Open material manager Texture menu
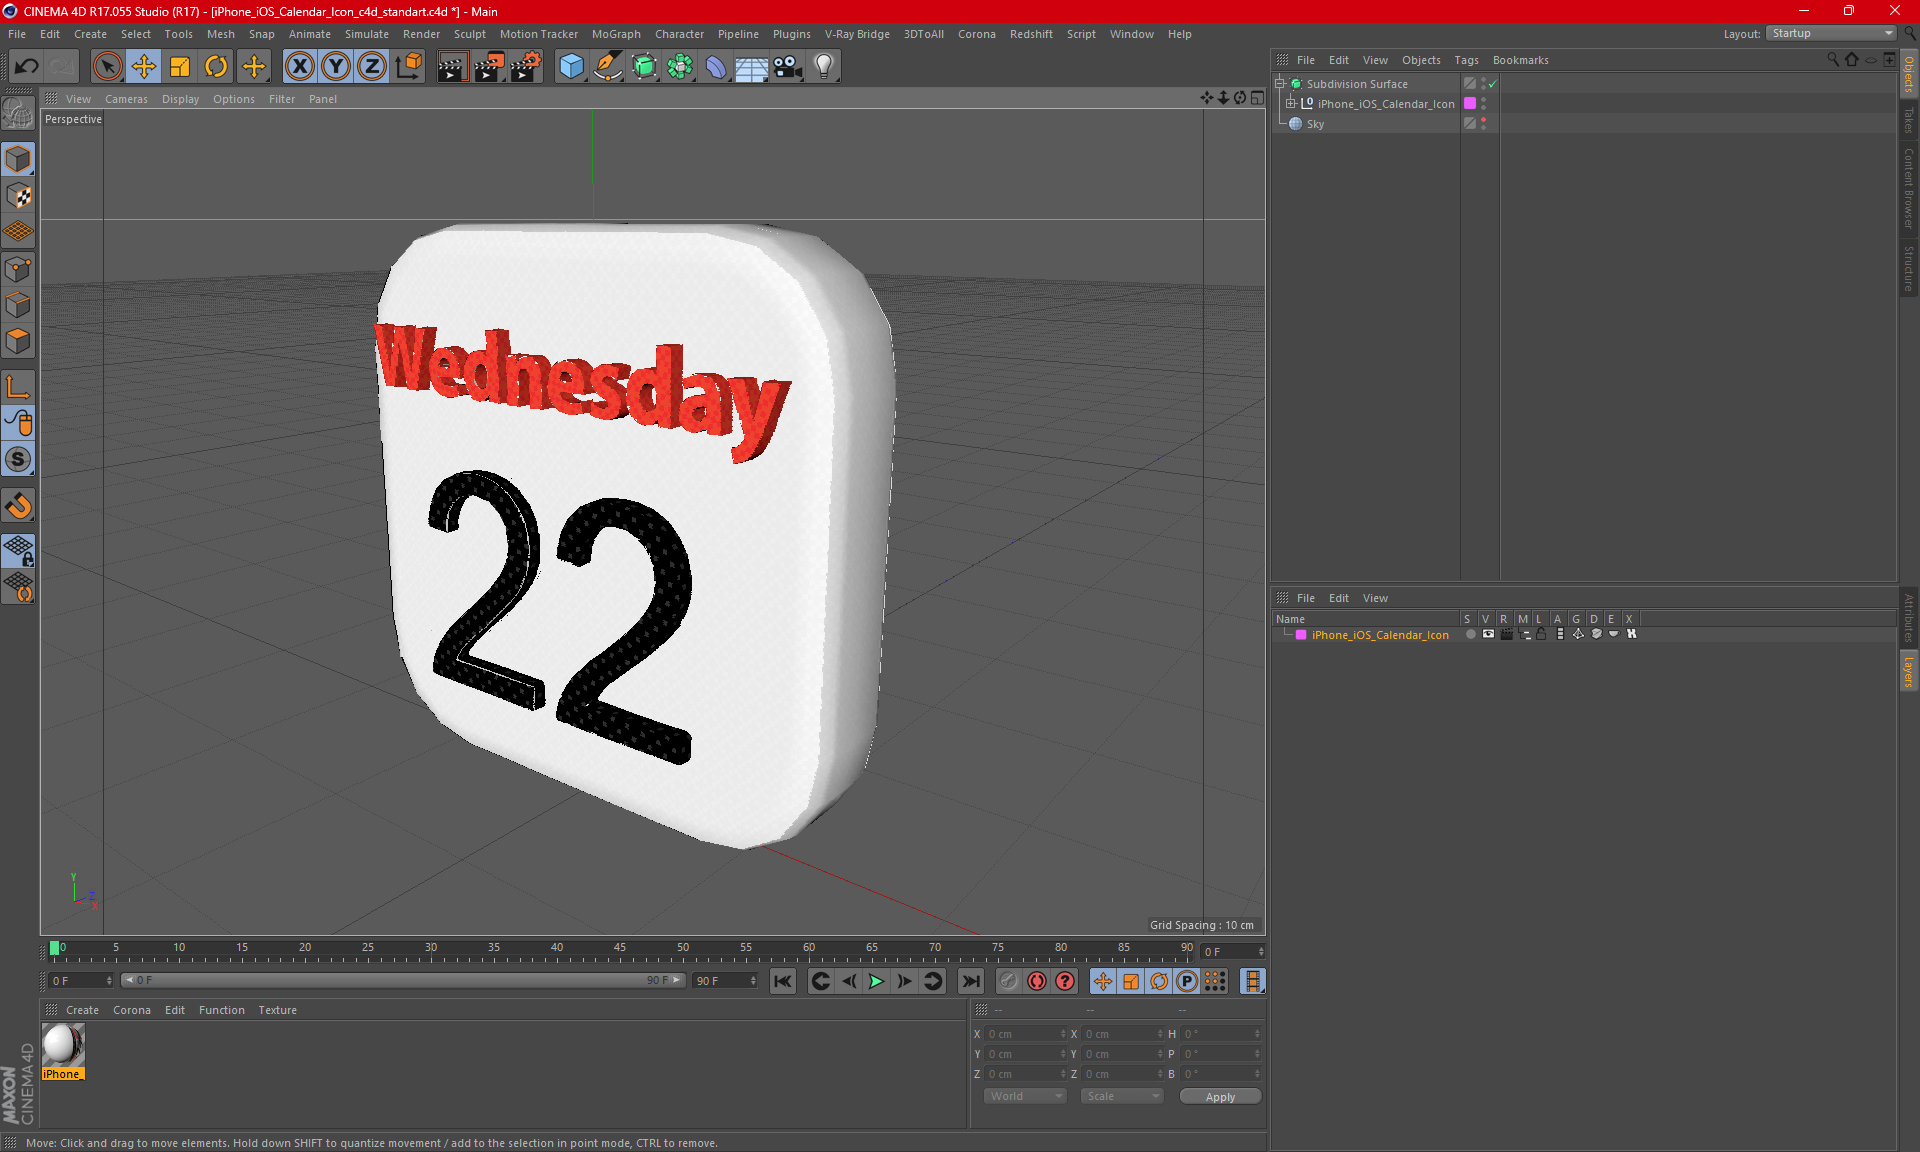Image resolution: width=1920 pixels, height=1152 pixels. [x=277, y=1010]
